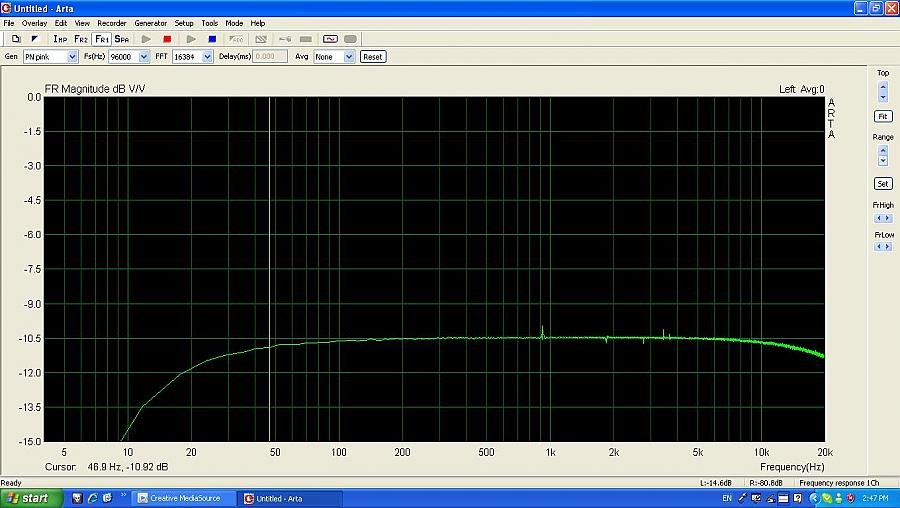The height and width of the screenshot is (508, 900).
Task: Switch to Creative MediaSource taskbar window
Action: tap(184, 498)
